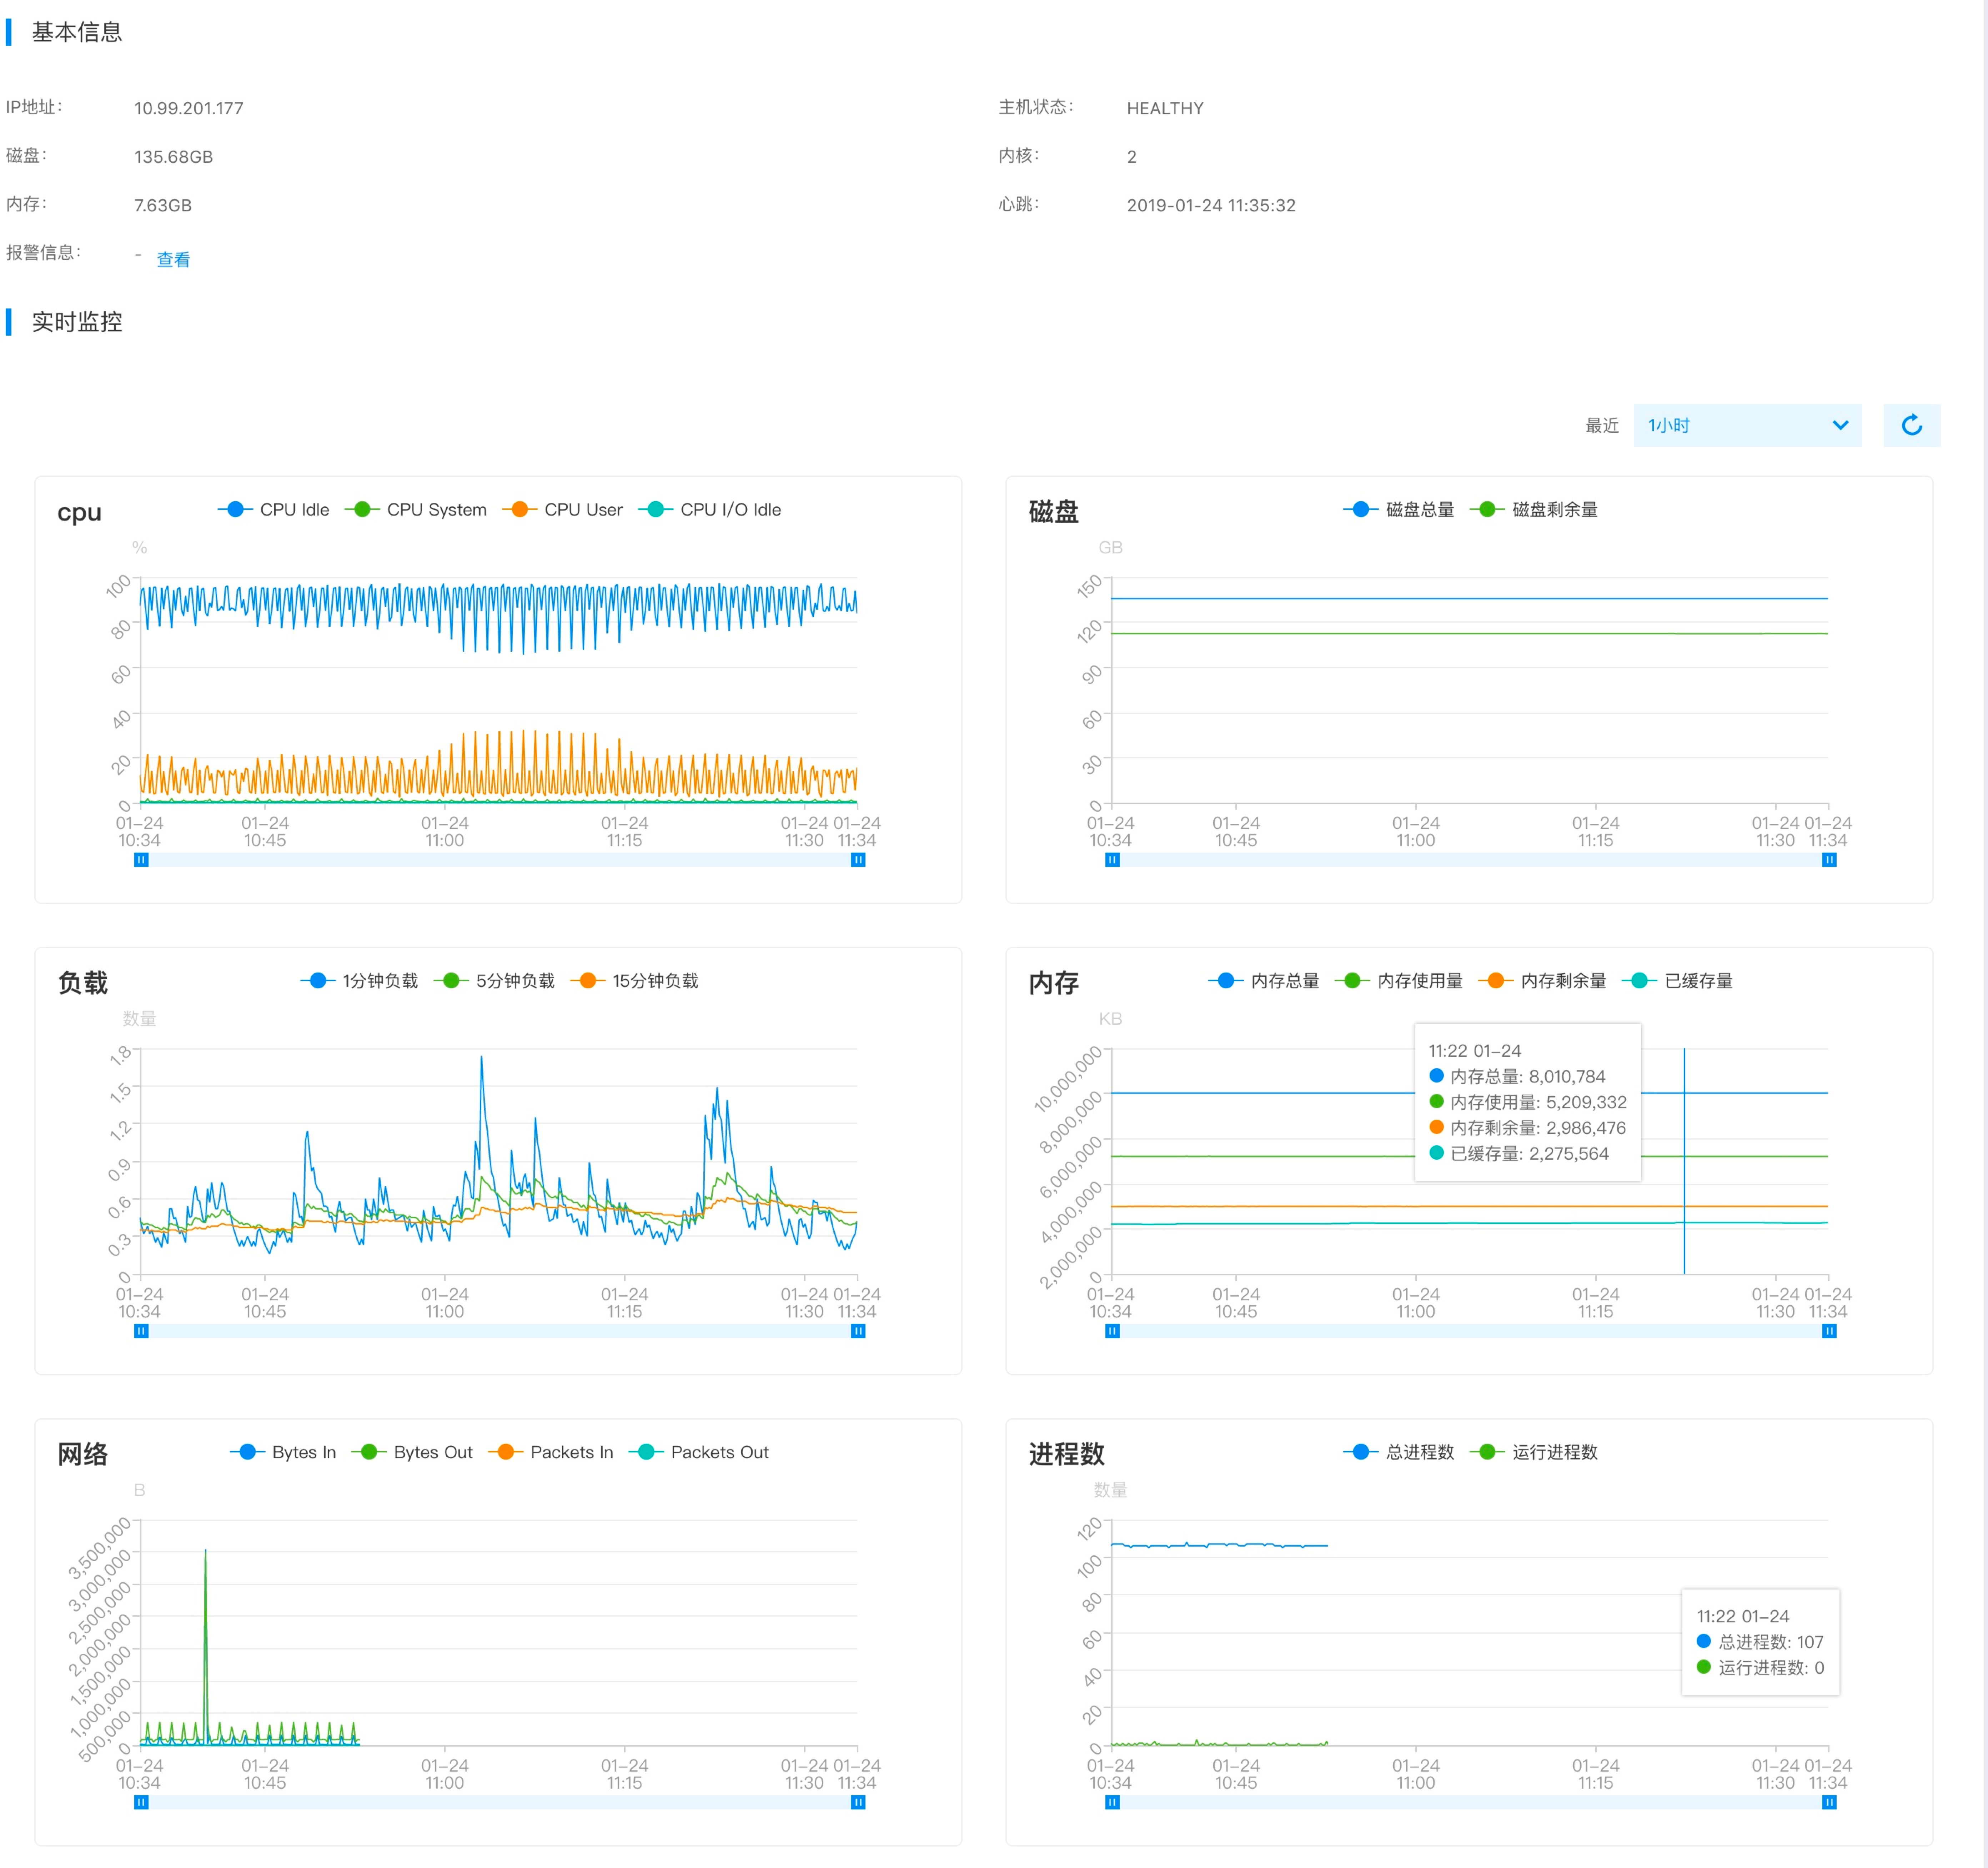
Task: Toggle the 运行进程数 legend series
Action: click(1534, 1452)
